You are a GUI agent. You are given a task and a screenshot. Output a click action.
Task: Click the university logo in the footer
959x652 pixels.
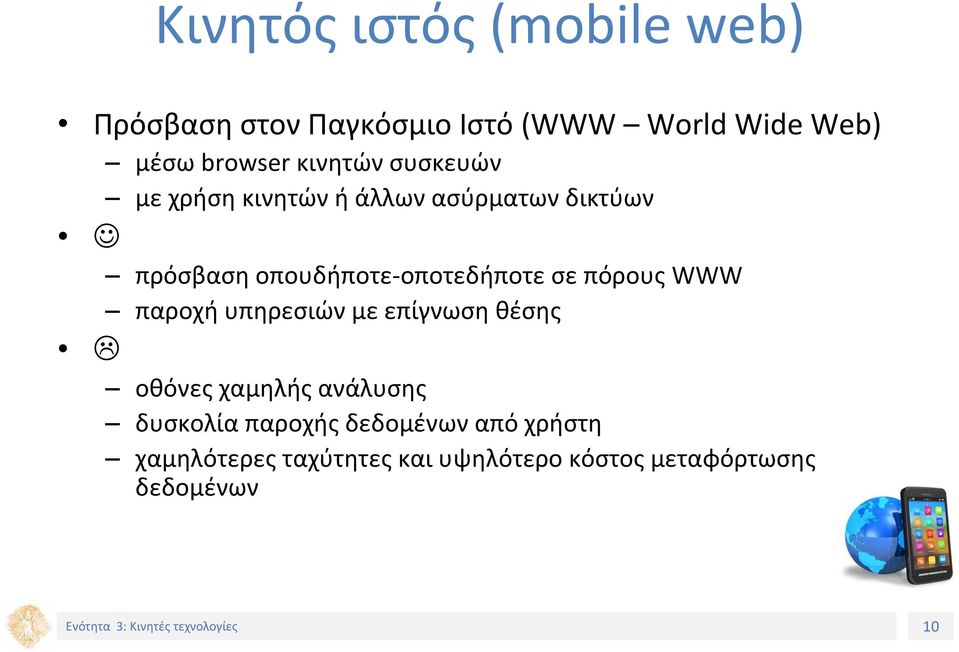coord(28,626)
